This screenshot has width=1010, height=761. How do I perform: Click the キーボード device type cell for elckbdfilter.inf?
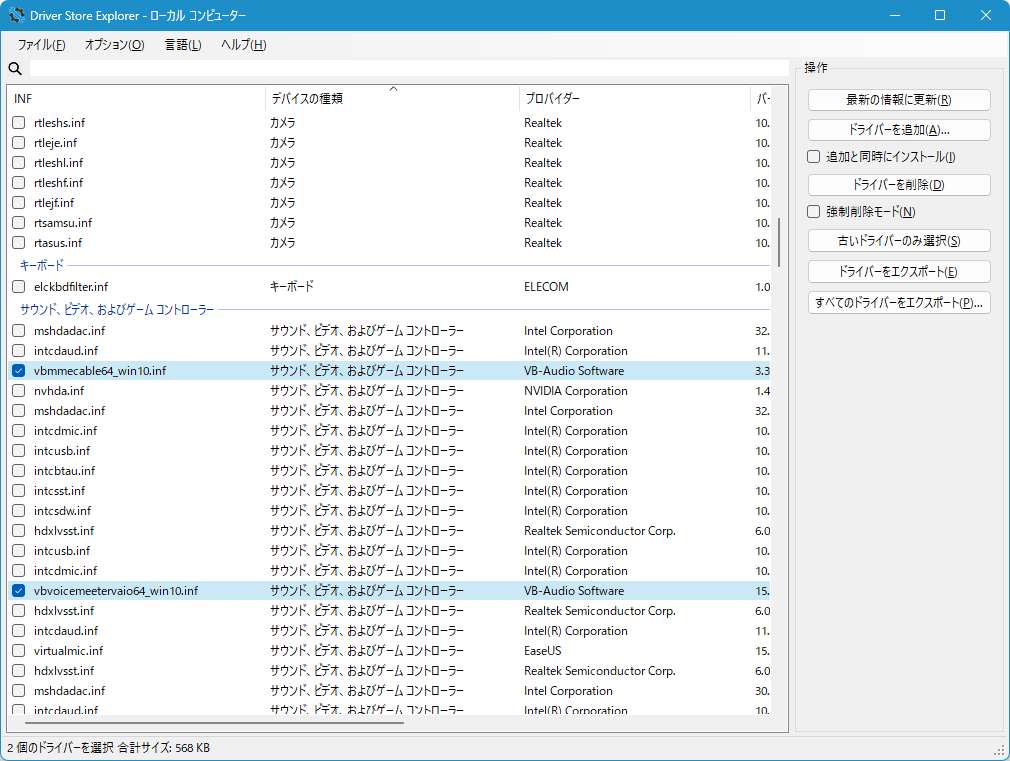tap(292, 286)
